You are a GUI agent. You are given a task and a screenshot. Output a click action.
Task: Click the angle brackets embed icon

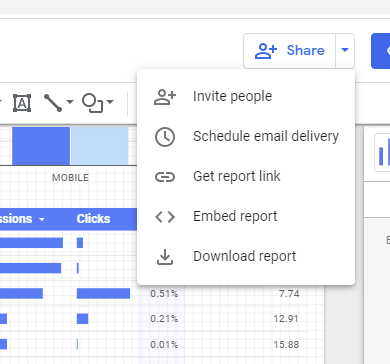coord(165,217)
